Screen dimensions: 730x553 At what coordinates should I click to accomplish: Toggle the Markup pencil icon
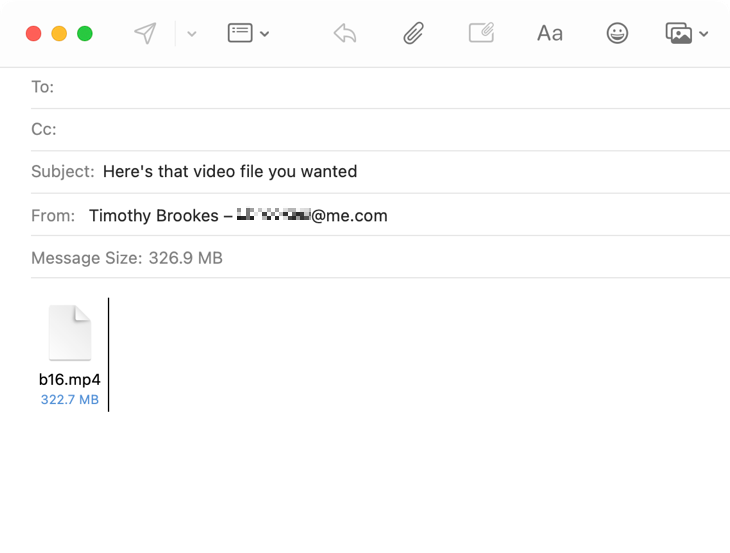(481, 33)
